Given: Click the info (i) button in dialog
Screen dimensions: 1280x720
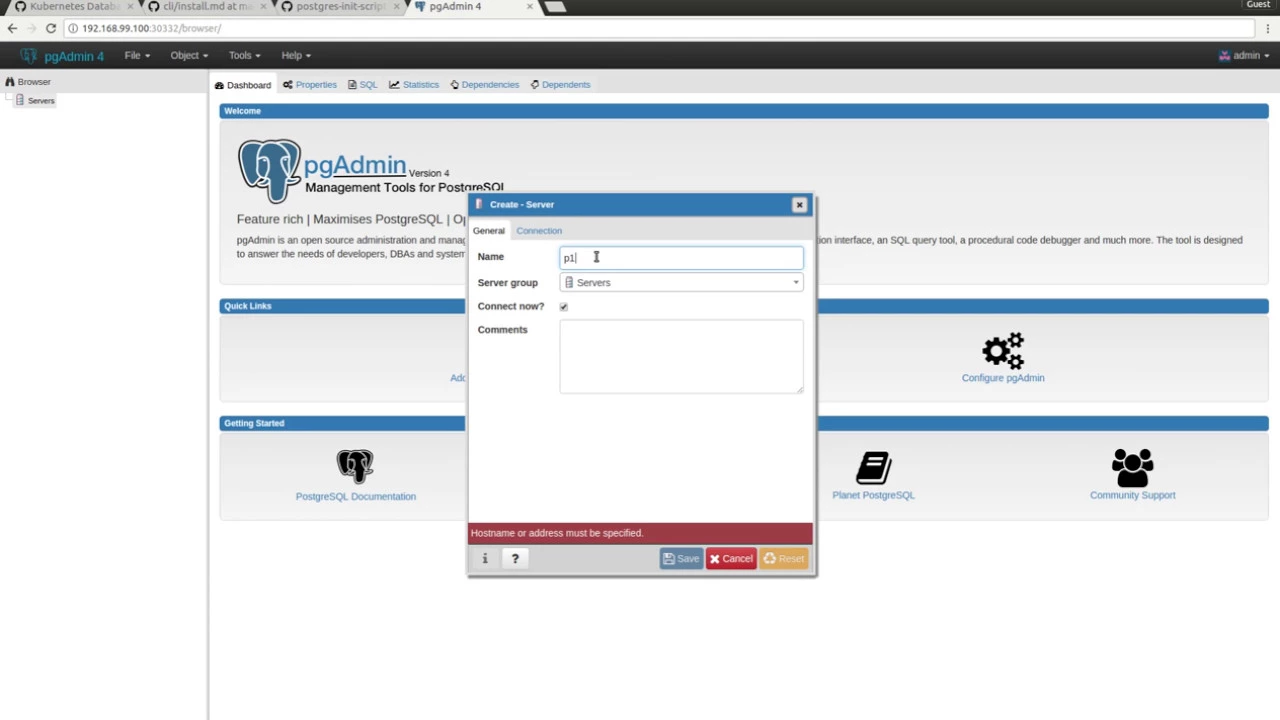Looking at the screenshot, I should click(x=485, y=559).
